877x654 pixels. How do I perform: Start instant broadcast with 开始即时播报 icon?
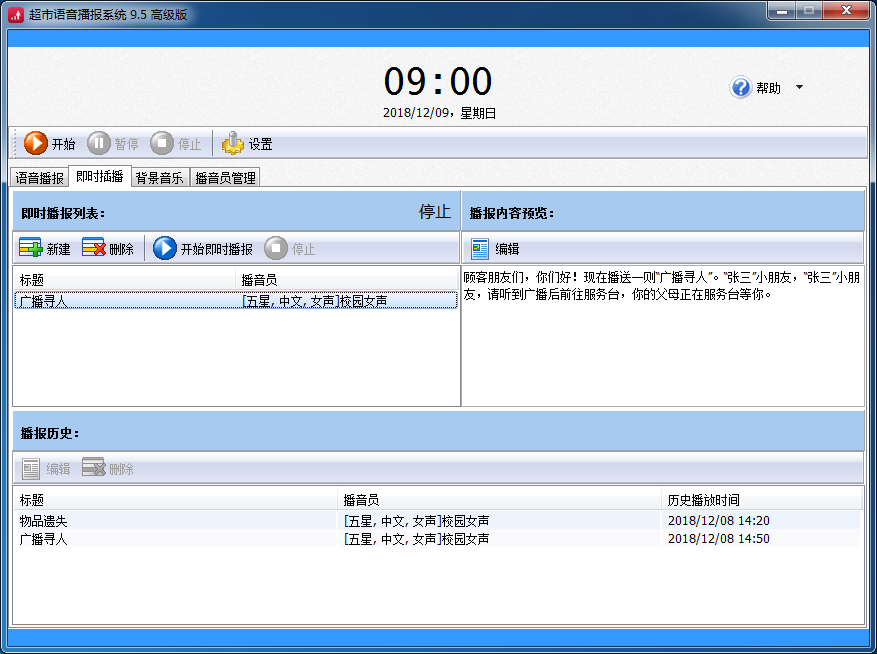coord(164,248)
